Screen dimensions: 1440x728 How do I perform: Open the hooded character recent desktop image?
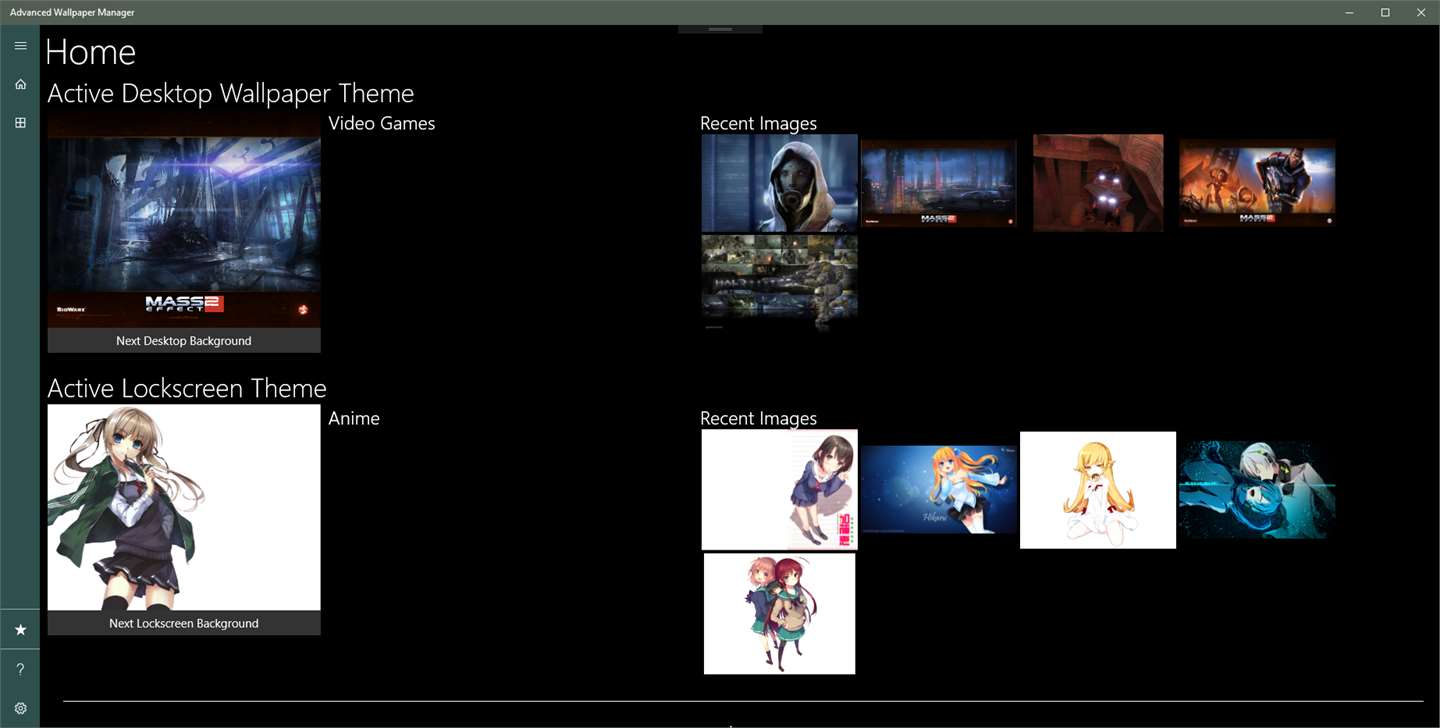click(x=780, y=183)
